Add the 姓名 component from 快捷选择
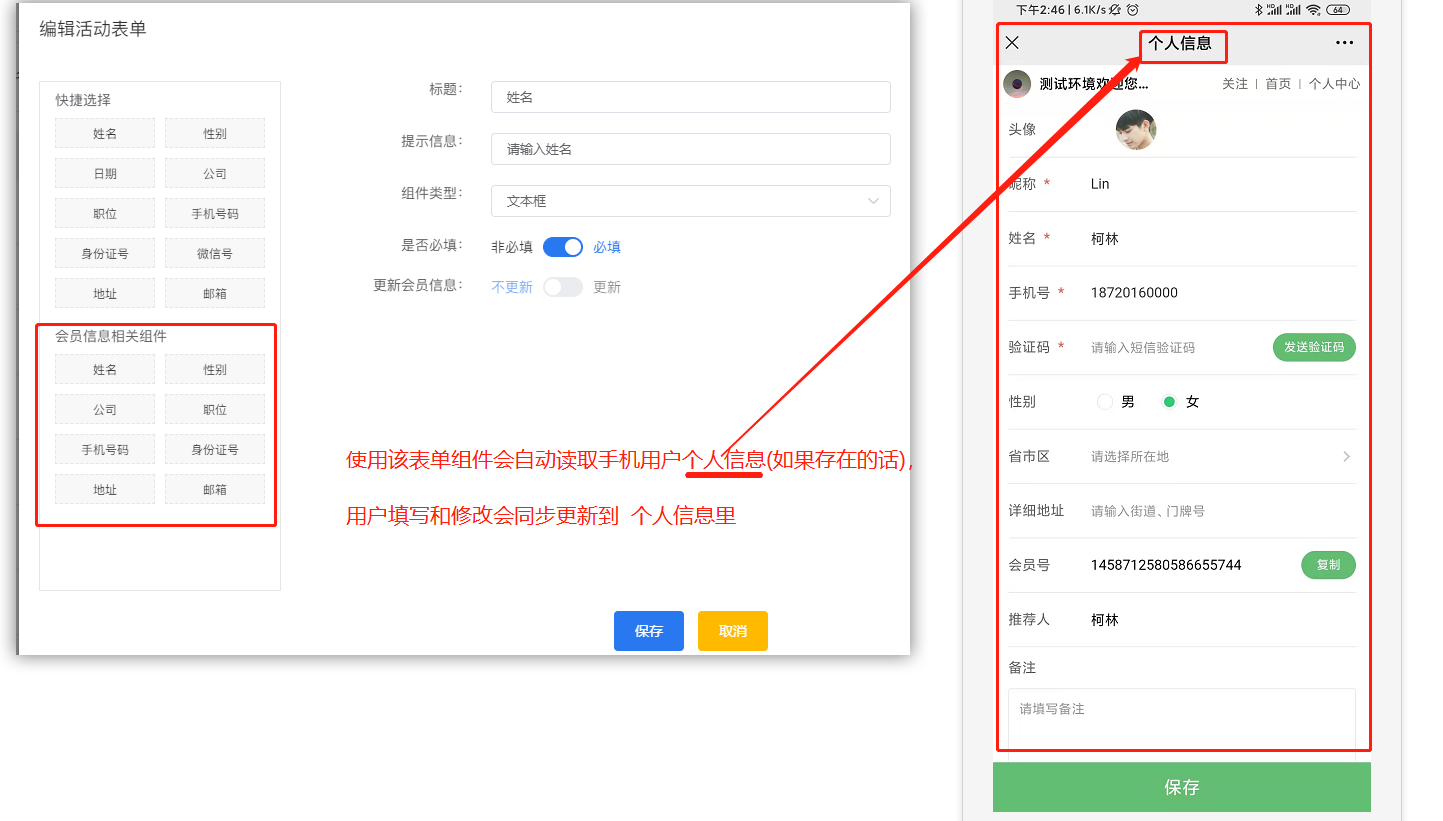The image size is (1443, 821). coord(105,133)
